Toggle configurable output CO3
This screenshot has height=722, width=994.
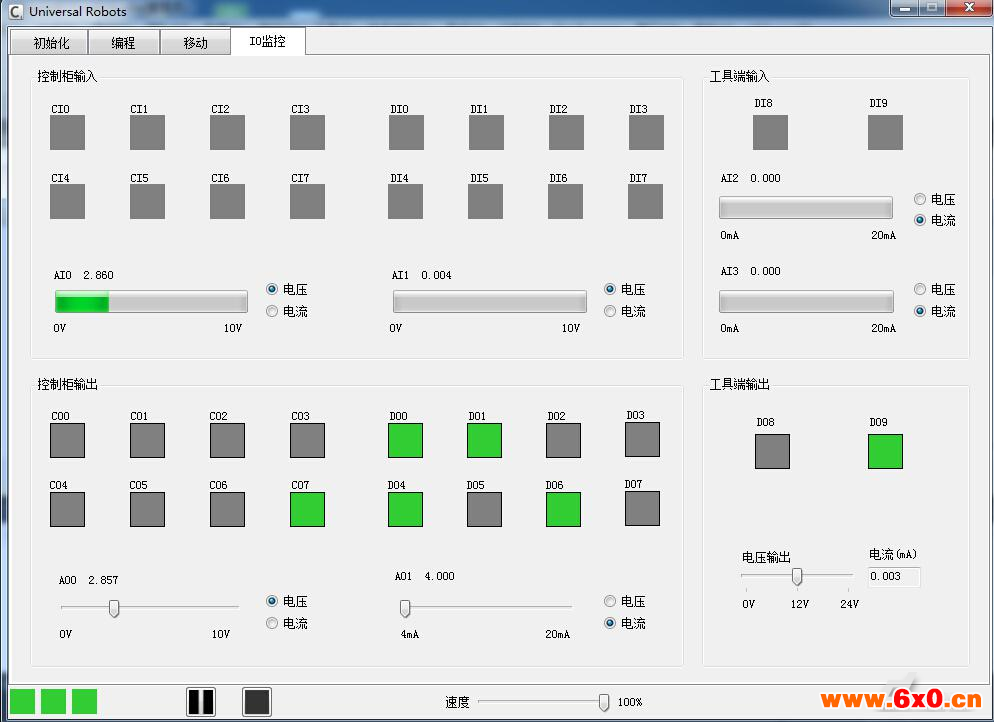(307, 441)
